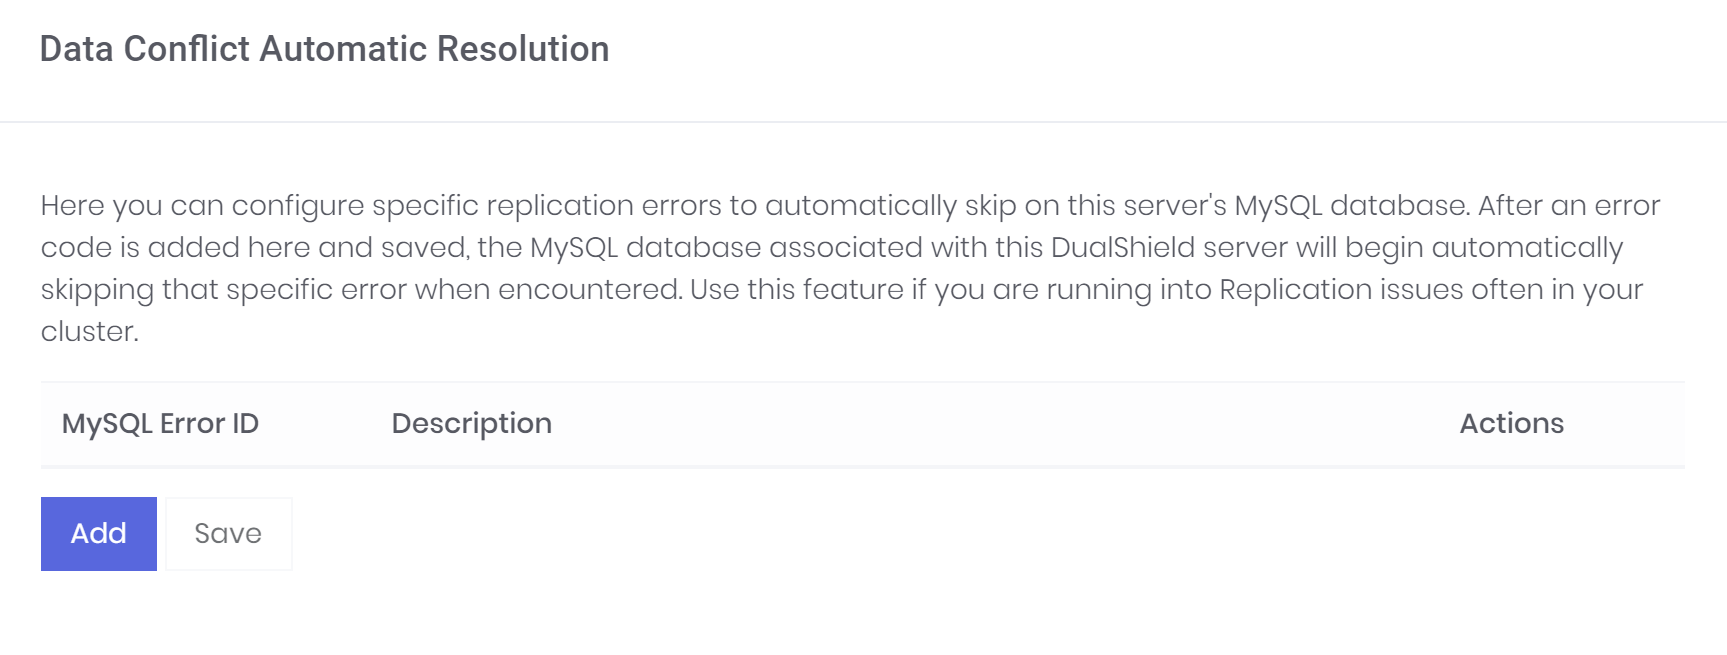1727x655 pixels.
Task: Click the blue Add button
Action: [98, 534]
